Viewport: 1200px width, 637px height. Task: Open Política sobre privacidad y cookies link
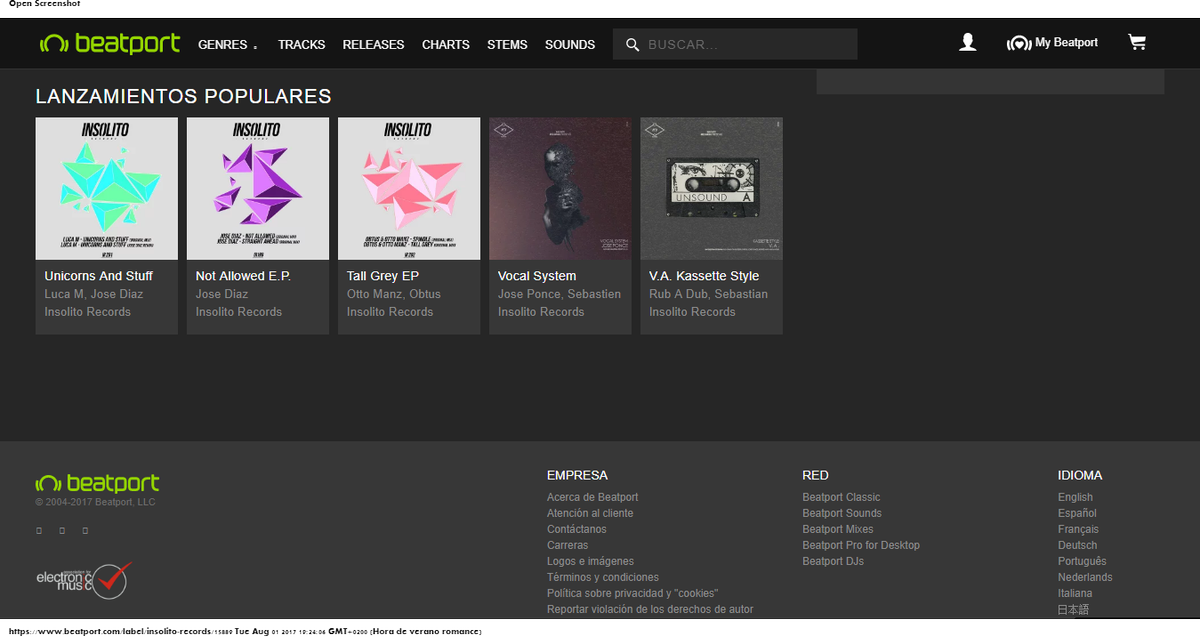pyautogui.click(x=632, y=593)
